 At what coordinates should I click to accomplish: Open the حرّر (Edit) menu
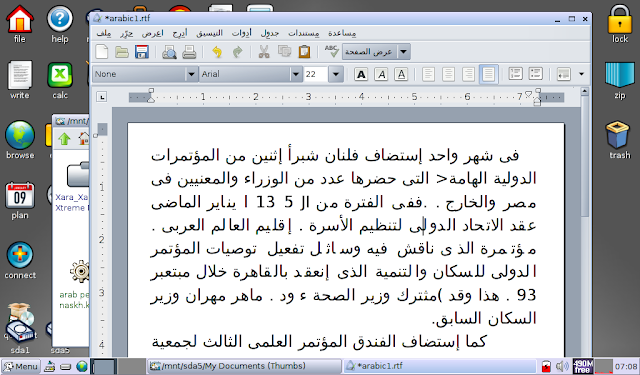[127, 33]
